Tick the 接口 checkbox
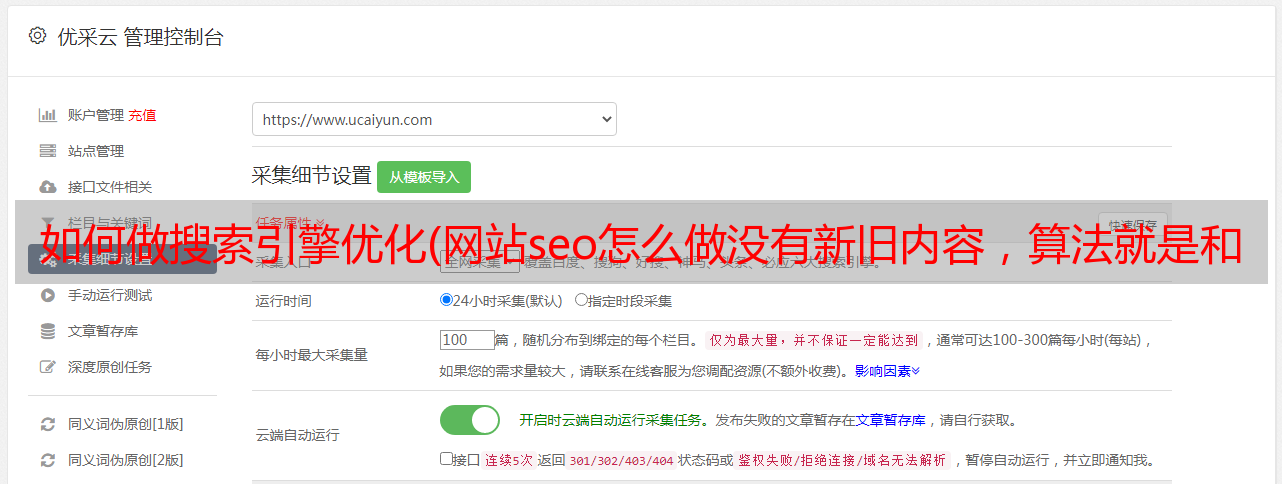The image size is (1282, 484). (446, 459)
